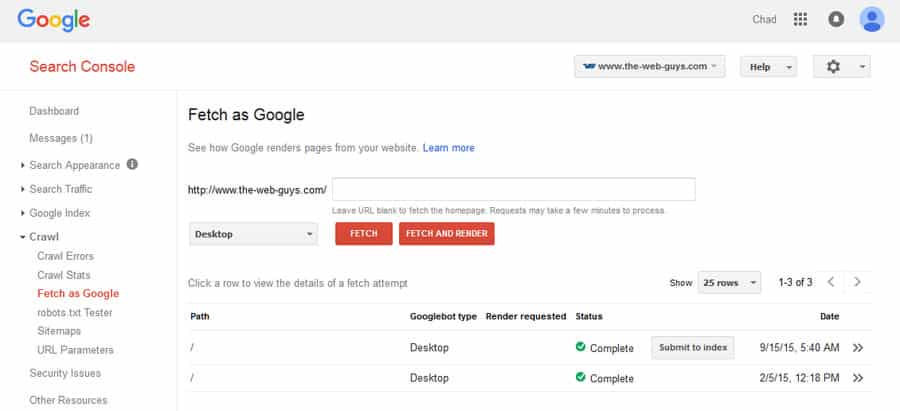The image size is (900, 411).
Task: Click the 2/5/15, 12:18 PM date
Action: (x=800, y=378)
